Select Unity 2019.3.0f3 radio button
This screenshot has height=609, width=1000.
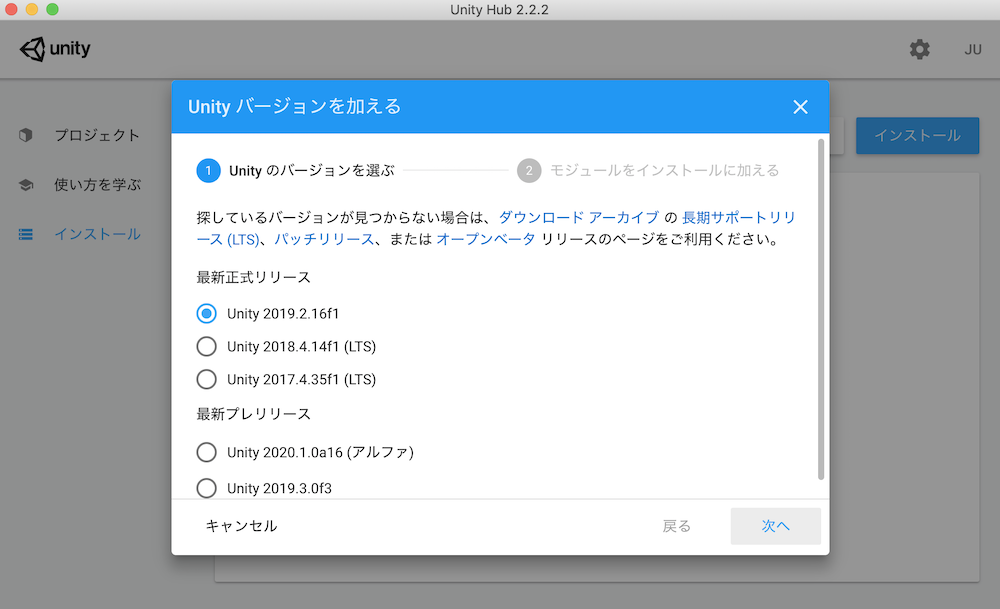tap(206, 488)
